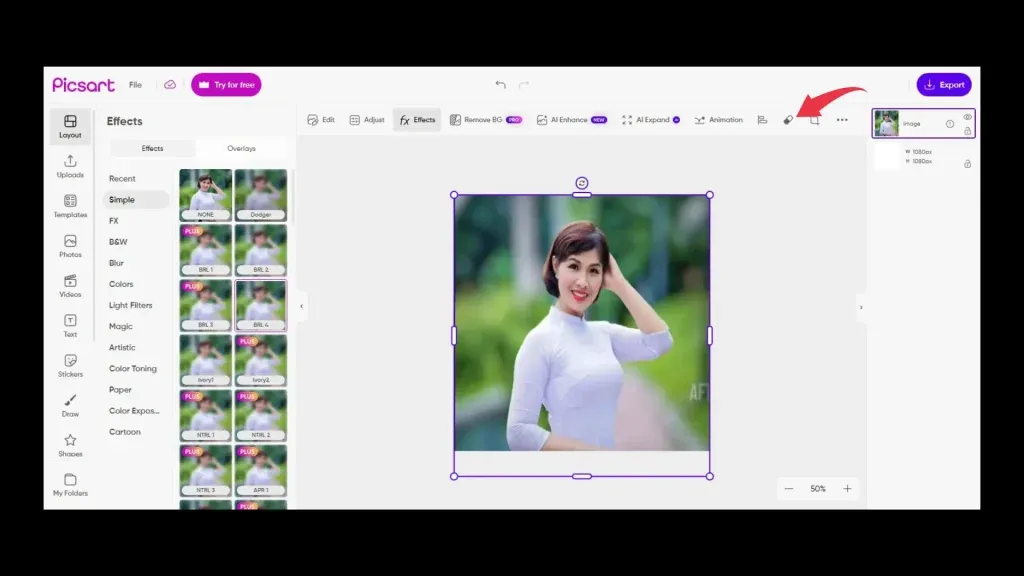The width and height of the screenshot is (1024, 576).
Task: Select the FX effects category
Action: click(114, 221)
